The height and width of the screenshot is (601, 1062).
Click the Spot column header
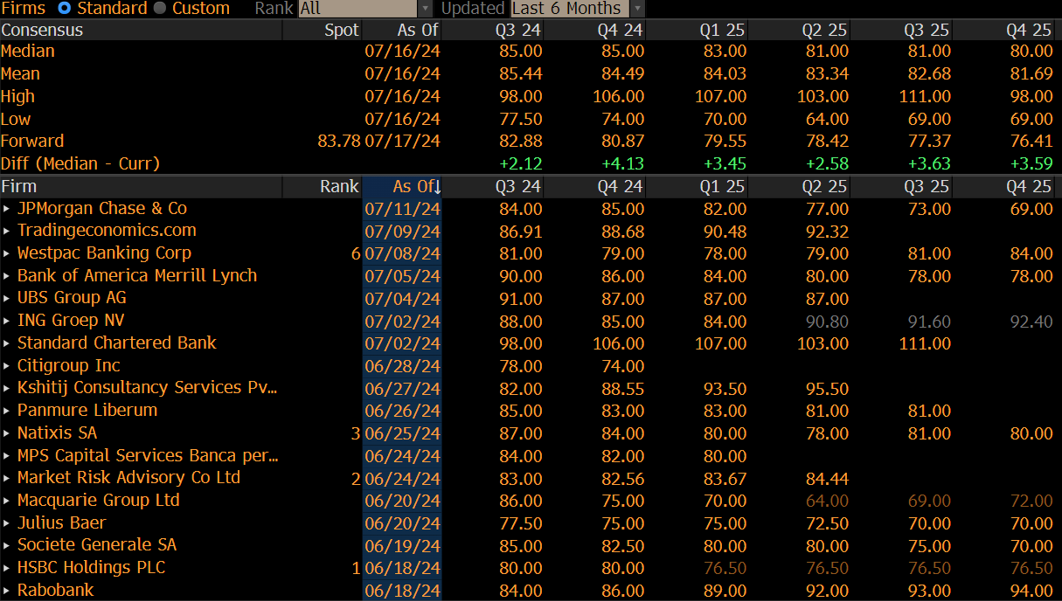pos(341,30)
